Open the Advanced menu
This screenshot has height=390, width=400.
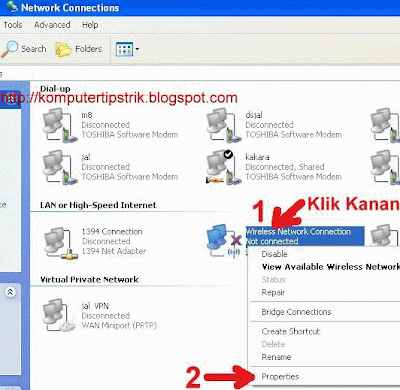click(x=52, y=25)
